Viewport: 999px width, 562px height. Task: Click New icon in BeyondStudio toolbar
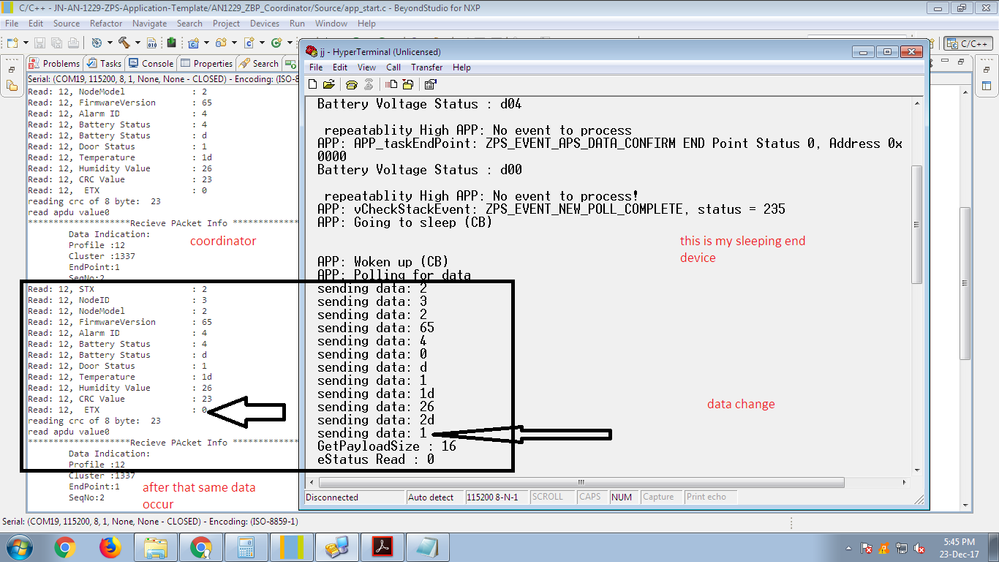12,43
